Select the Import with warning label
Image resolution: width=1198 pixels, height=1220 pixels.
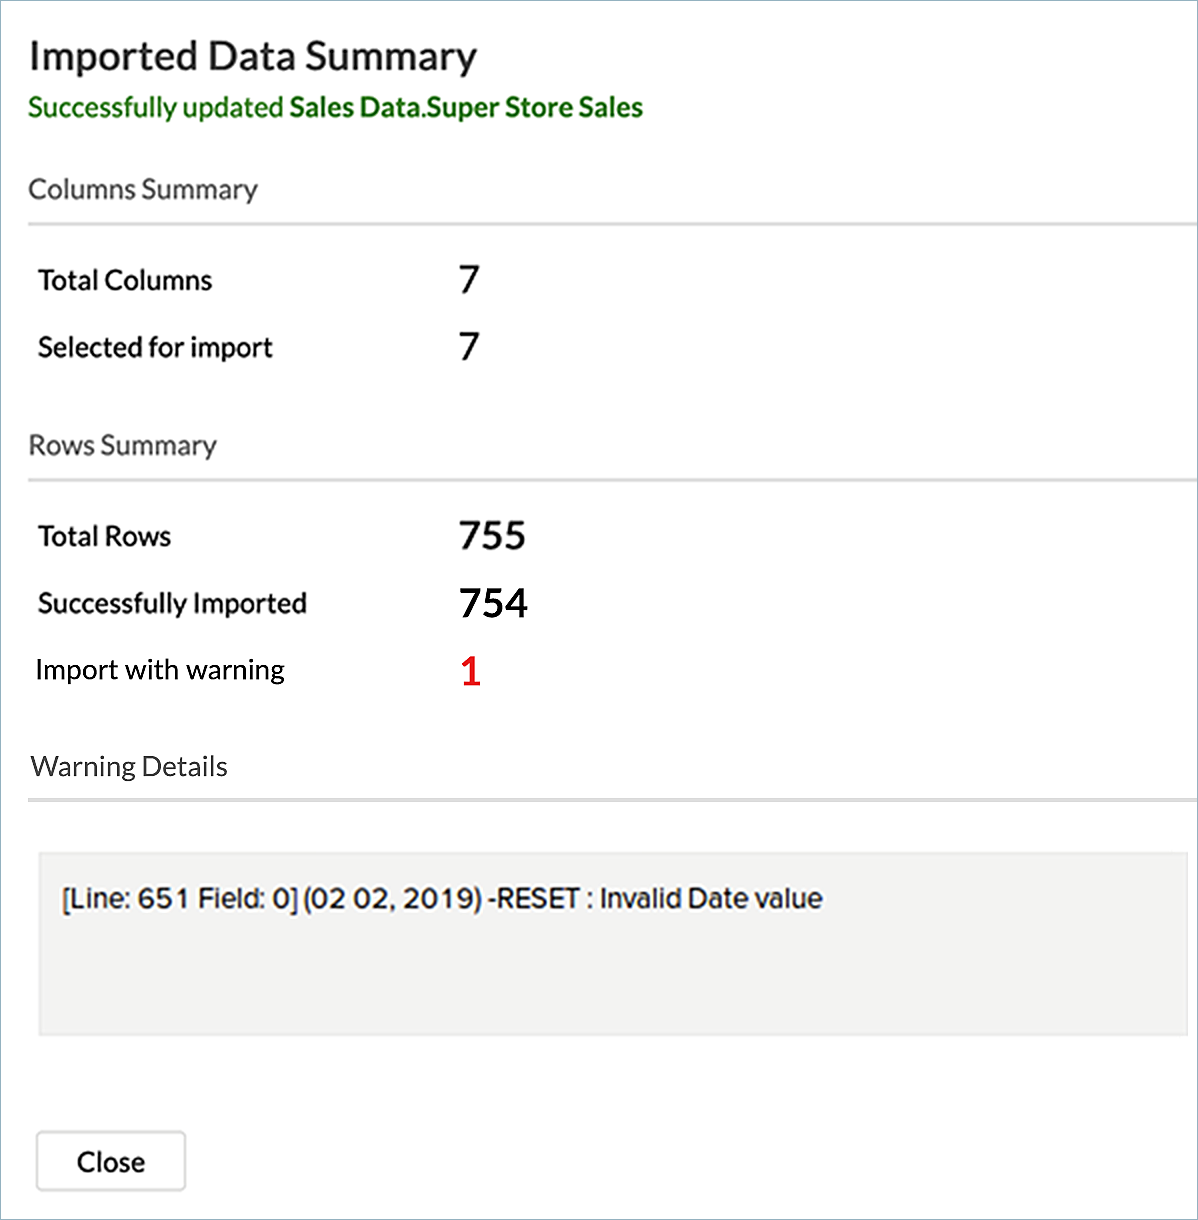click(x=160, y=669)
